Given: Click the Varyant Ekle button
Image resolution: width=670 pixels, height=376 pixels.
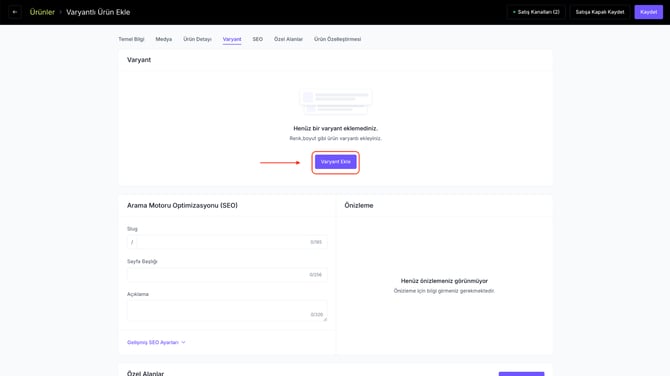Looking at the screenshot, I should [x=335, y=162].
